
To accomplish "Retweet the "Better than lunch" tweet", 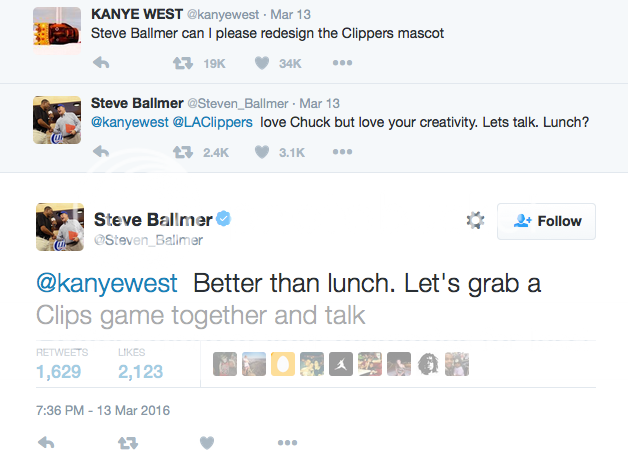I will (x=128, y=442).
